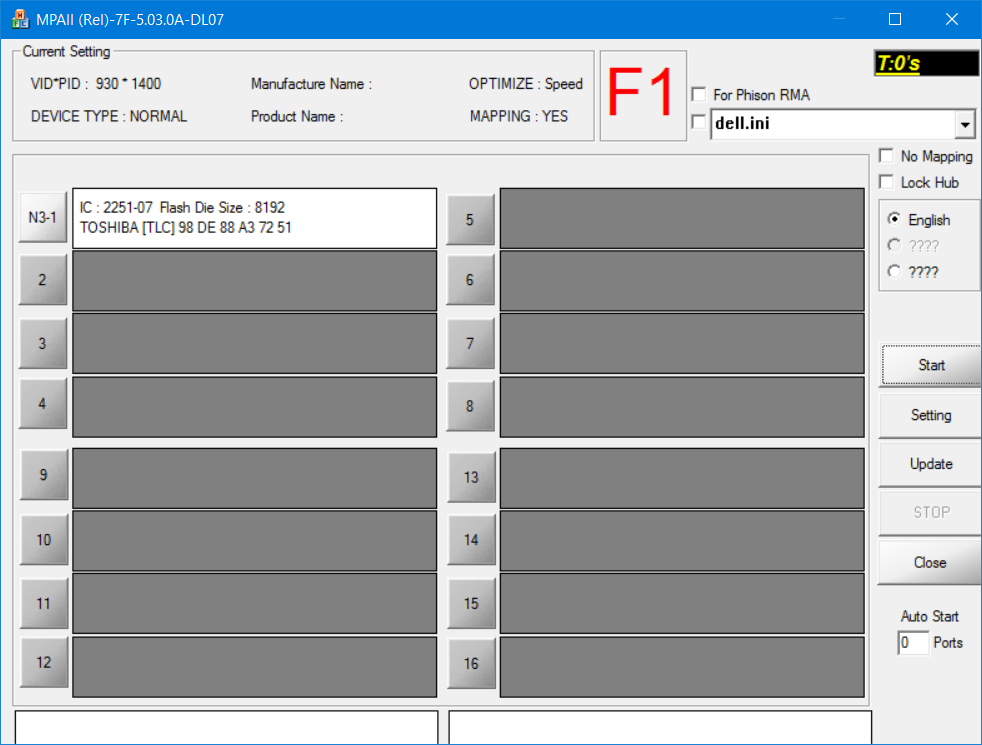982x745 pixels.
Task: Click port button 11
Action: (44, 604)
